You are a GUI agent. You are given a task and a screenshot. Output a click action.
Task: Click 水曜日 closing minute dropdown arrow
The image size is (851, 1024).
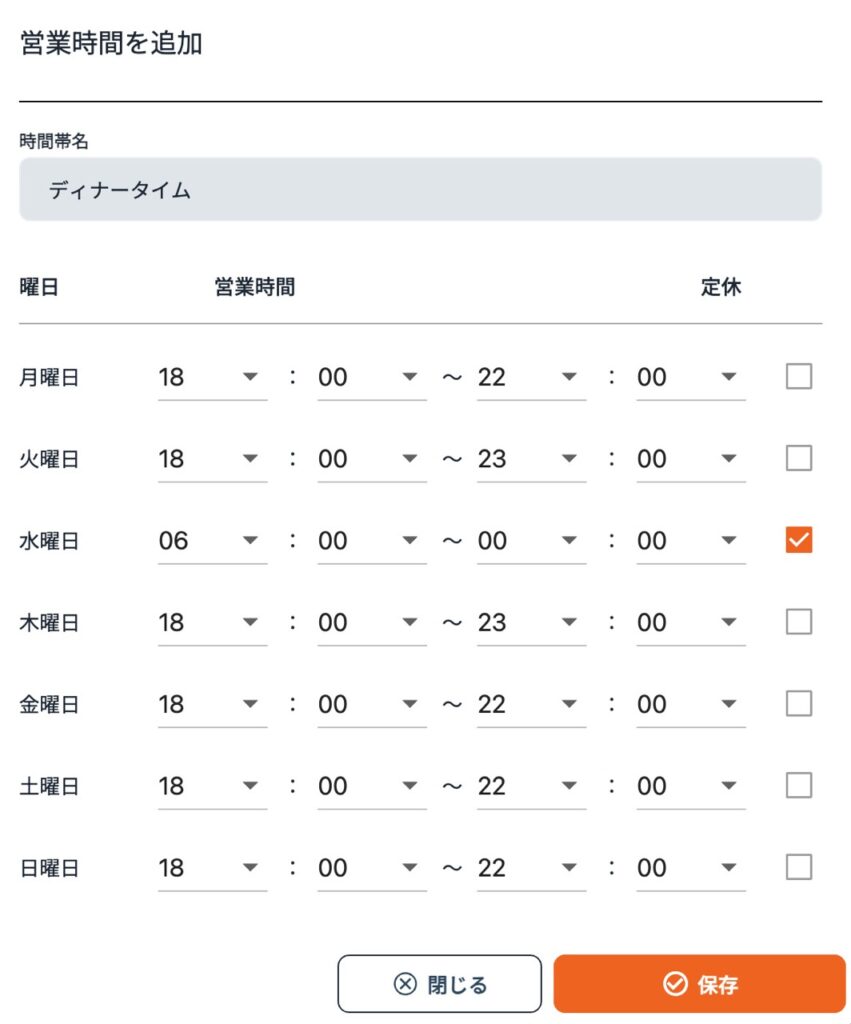coord(729,541)
